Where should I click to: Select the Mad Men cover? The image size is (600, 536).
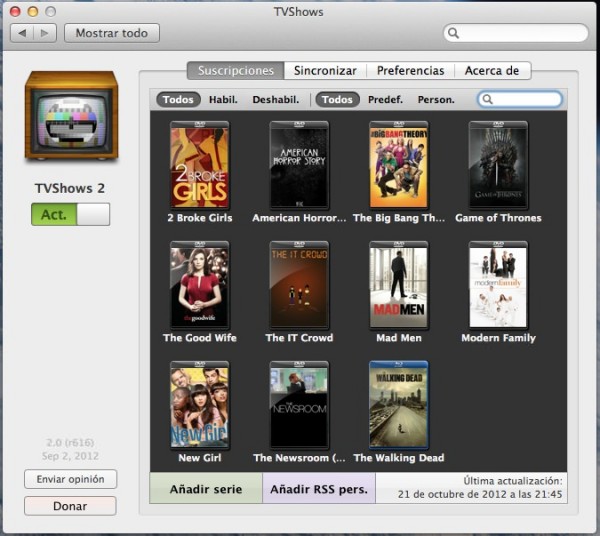[398, 285]
